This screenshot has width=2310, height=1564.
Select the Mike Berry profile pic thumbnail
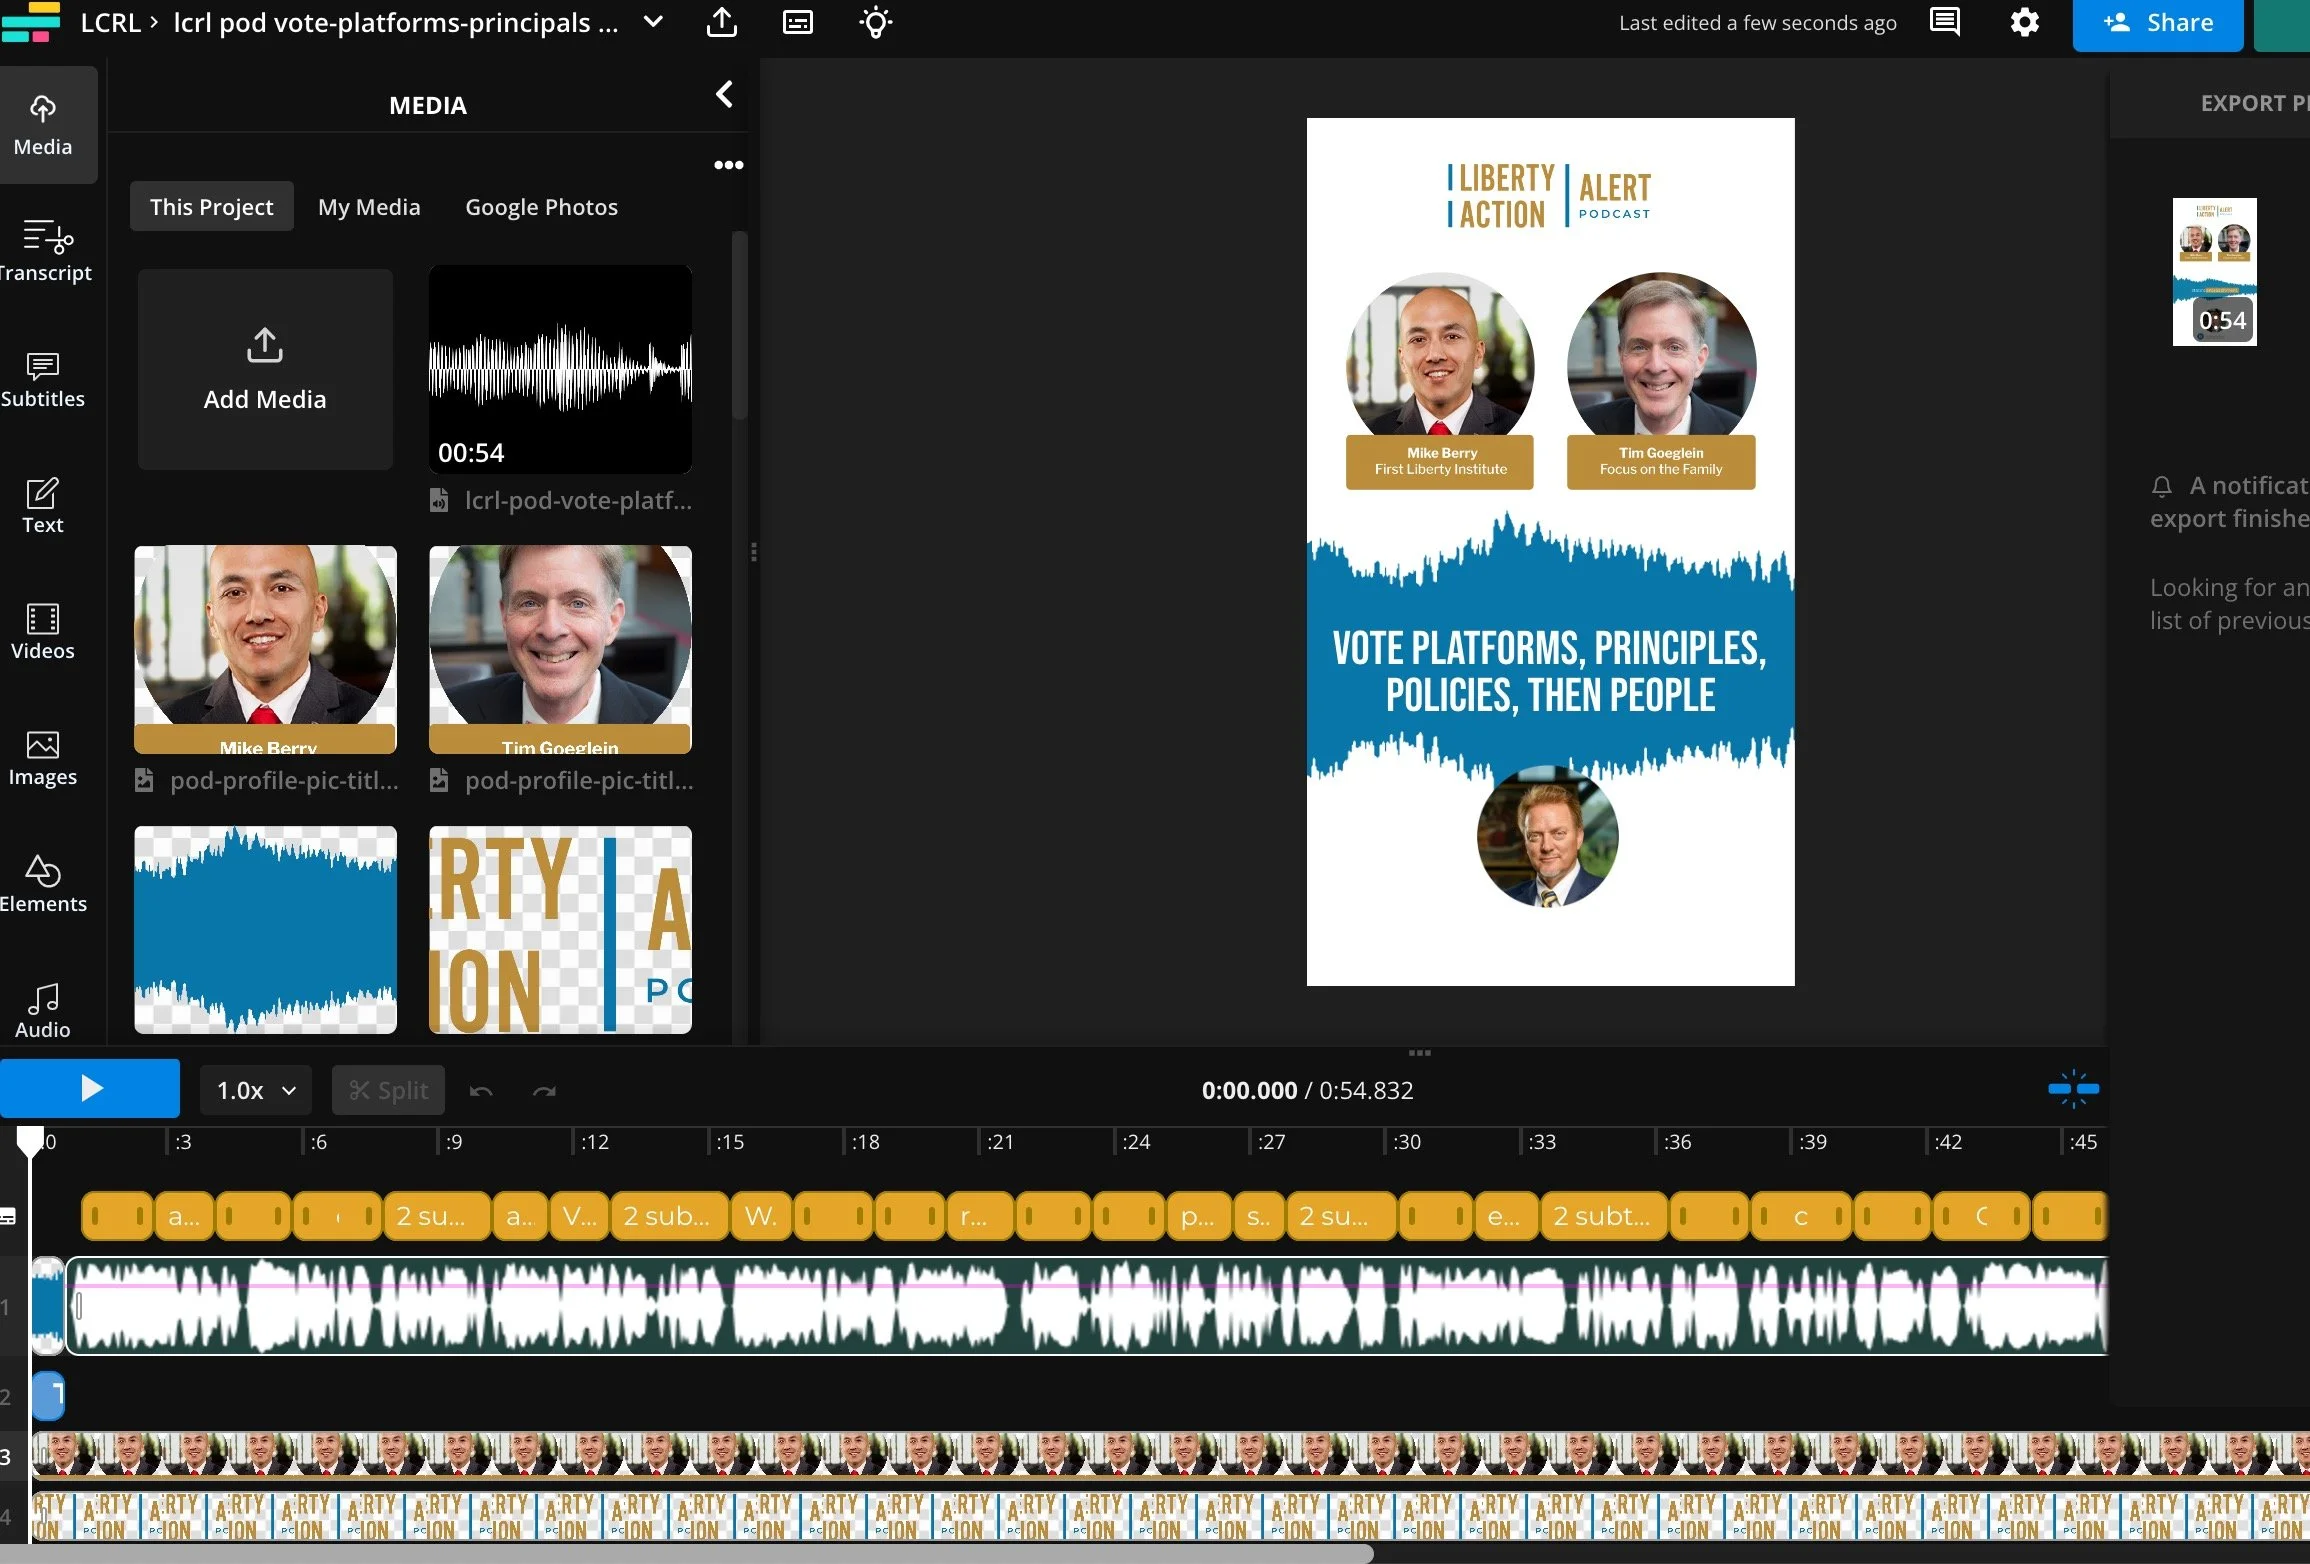coord(265,649)
